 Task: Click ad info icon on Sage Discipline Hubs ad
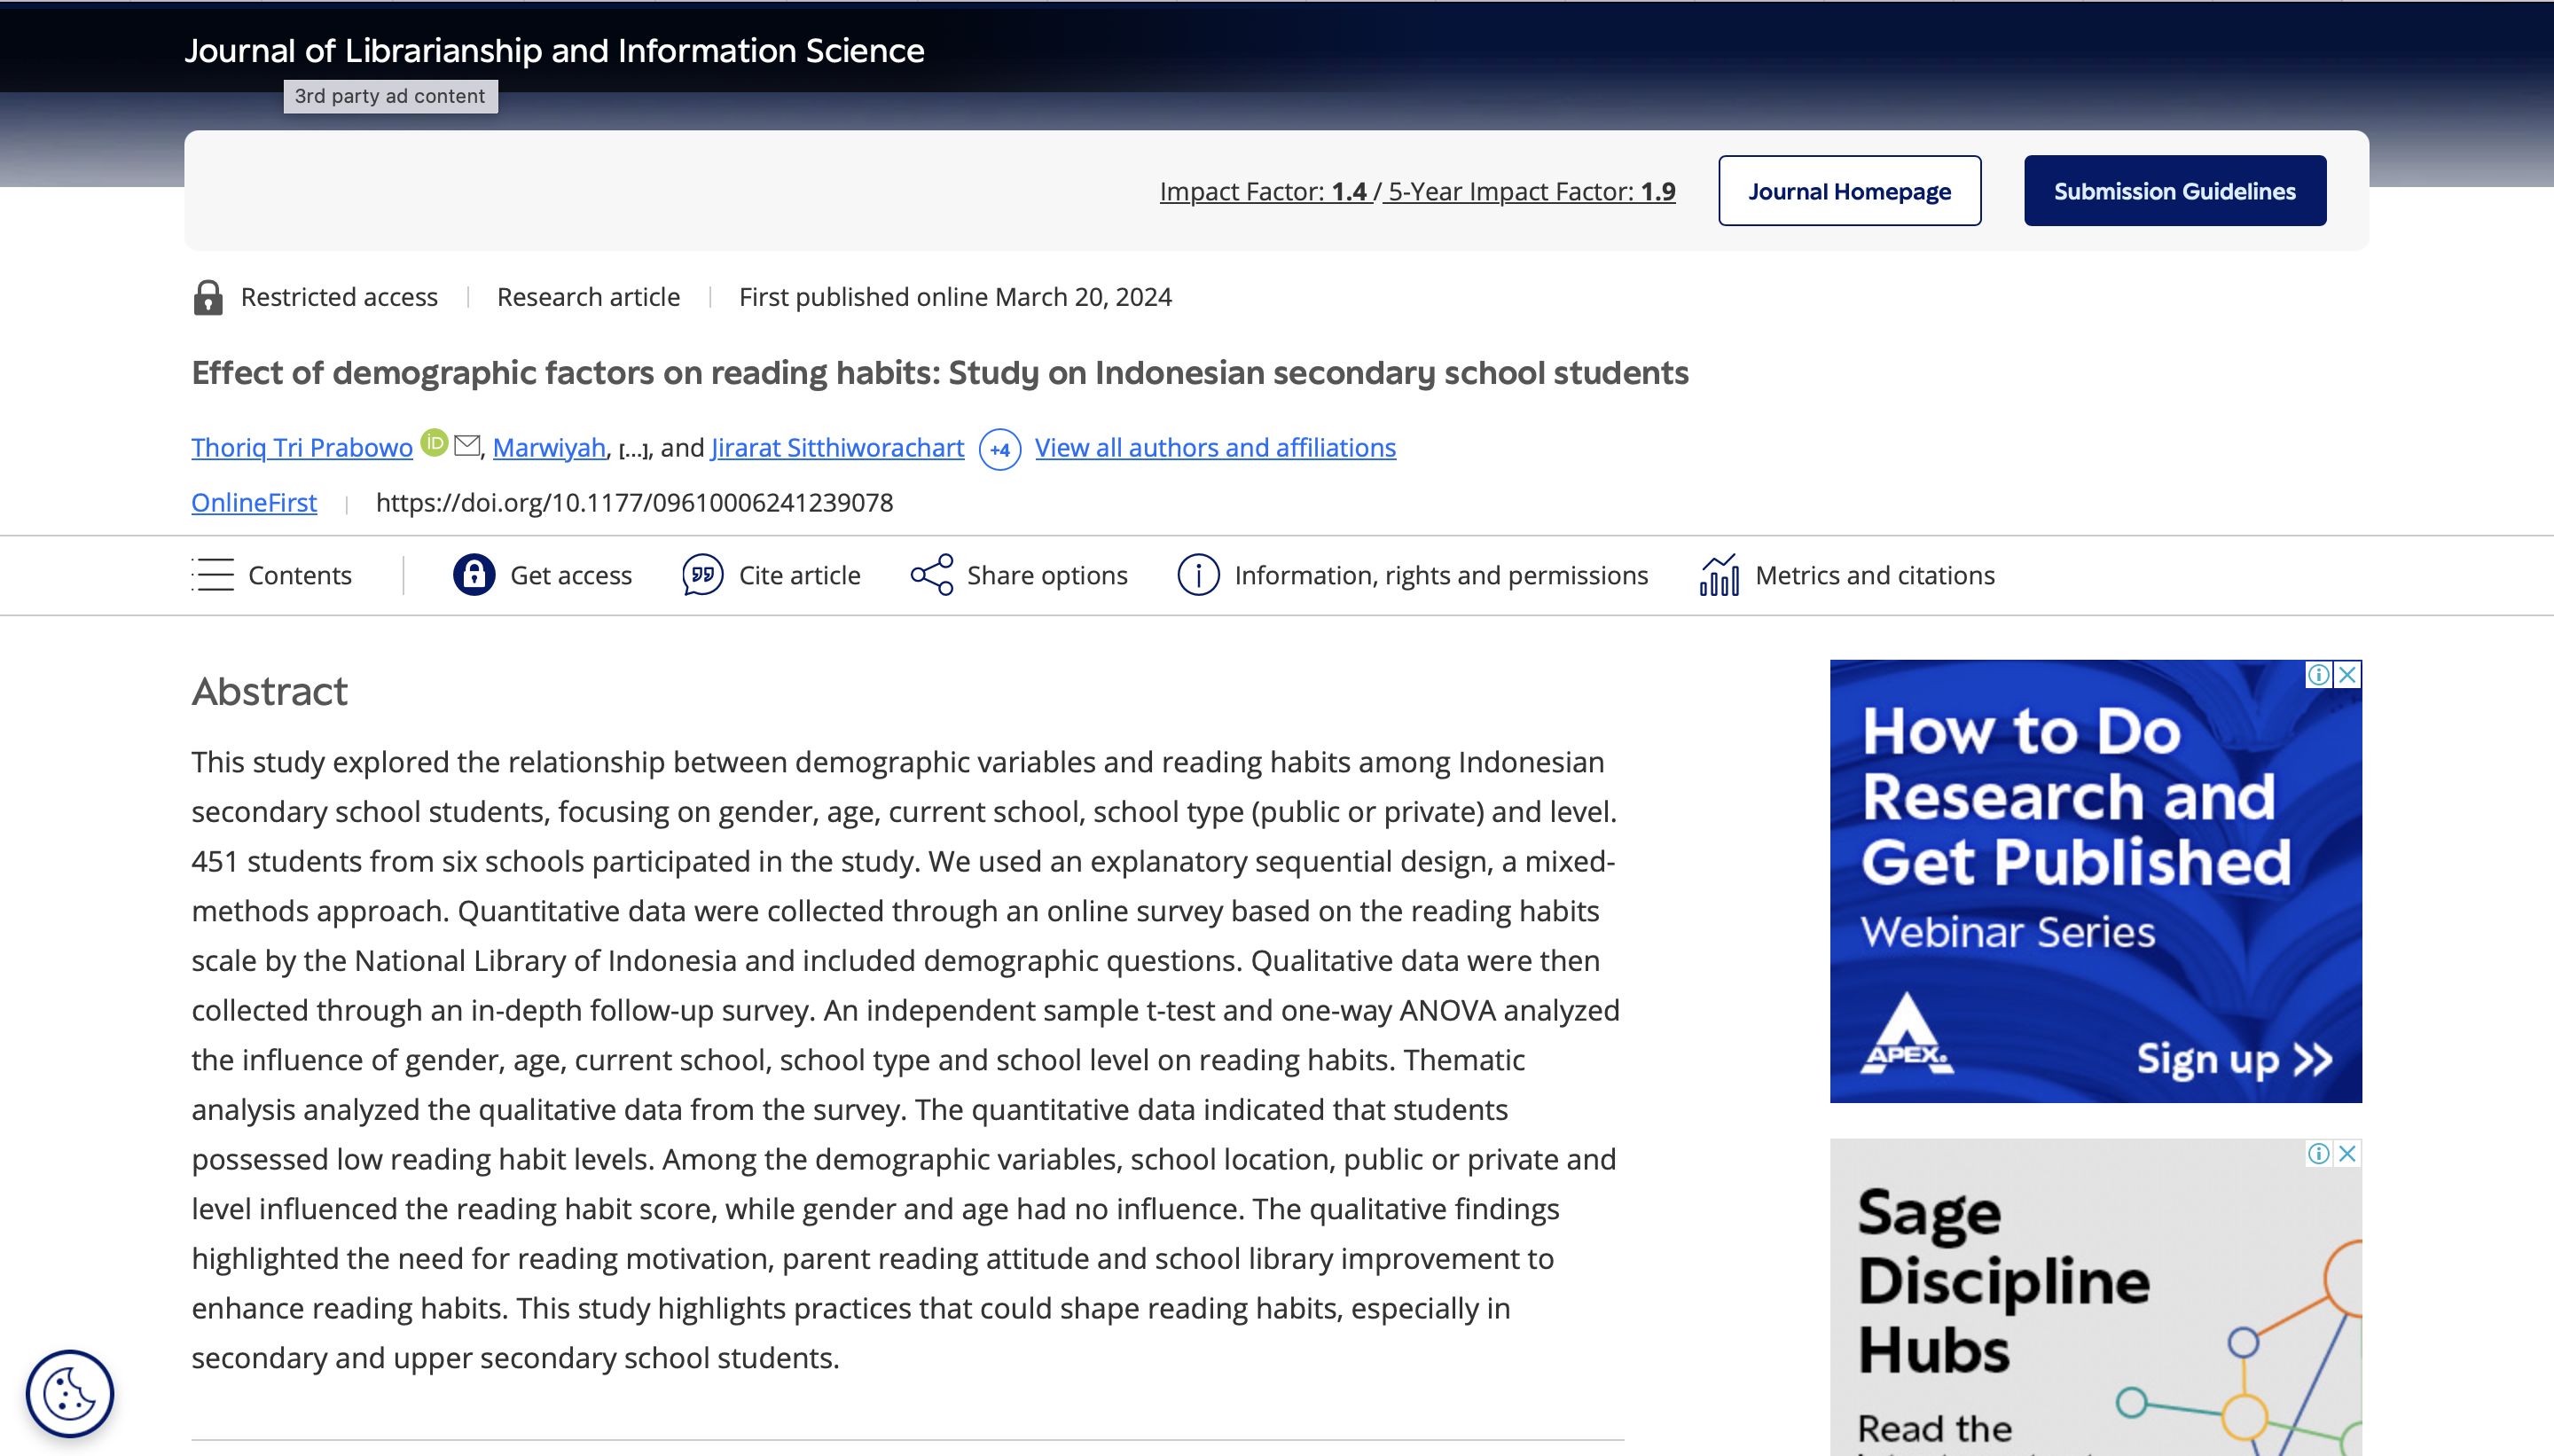(x=2318, y=1154)
